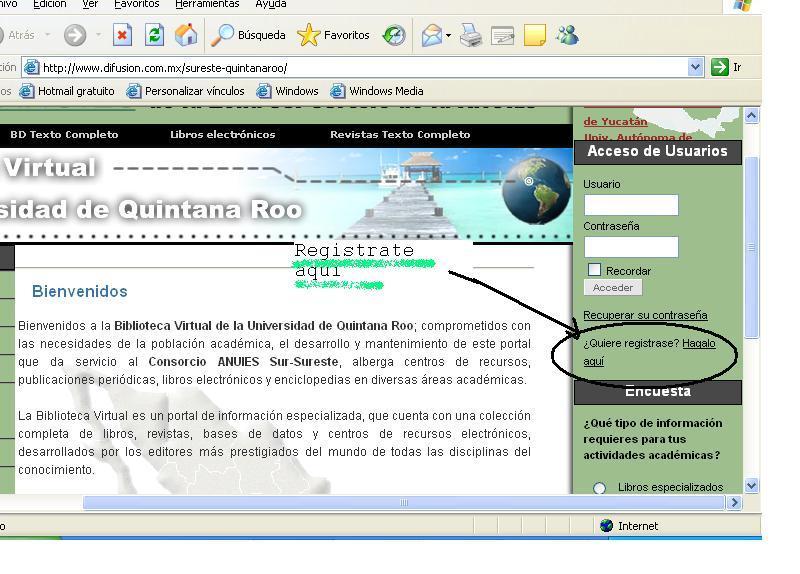The height and width of the screenshot is (574, 800).
Task: Click the Acceder button
Action: (613, 288)
